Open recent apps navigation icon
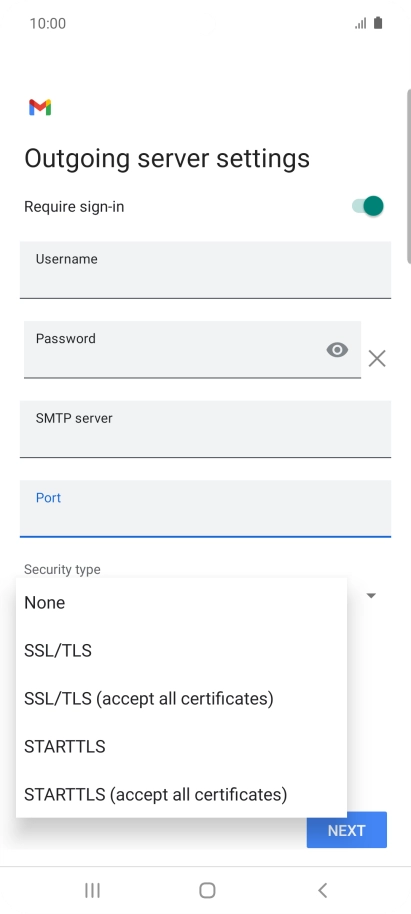The height and width of the screenshot is (914, 411). (x=92, y=890)
